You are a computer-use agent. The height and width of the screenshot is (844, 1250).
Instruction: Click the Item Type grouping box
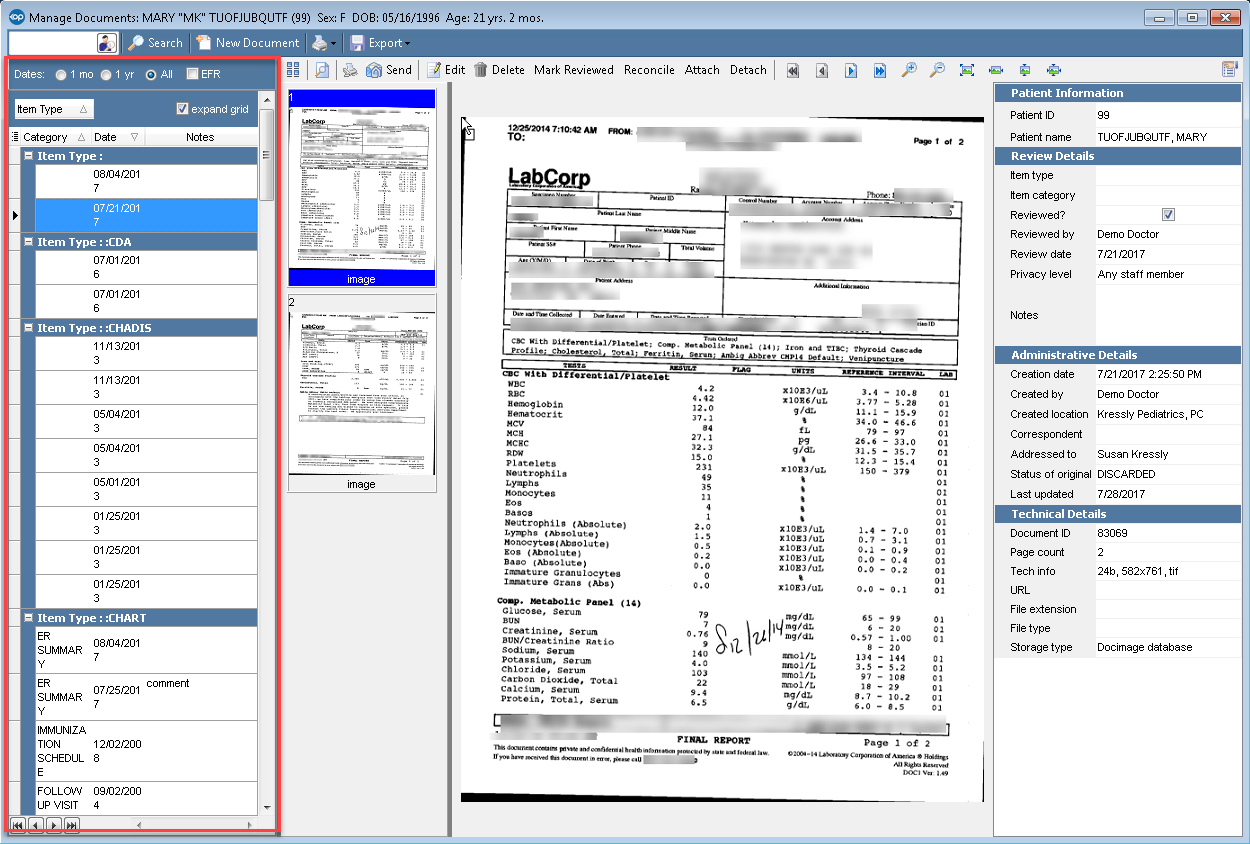[x=54, y=109]
